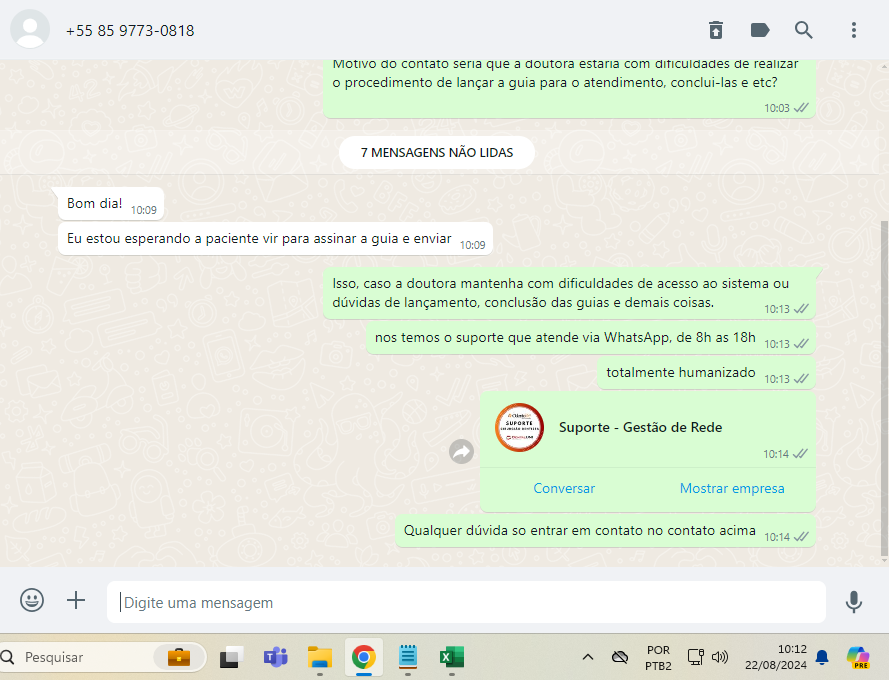The width and height of the screenshot is (889, 680).
Task: Select Qualquer dúvida so entrar message
Action: pyautogui.click(x=605, y=531)
